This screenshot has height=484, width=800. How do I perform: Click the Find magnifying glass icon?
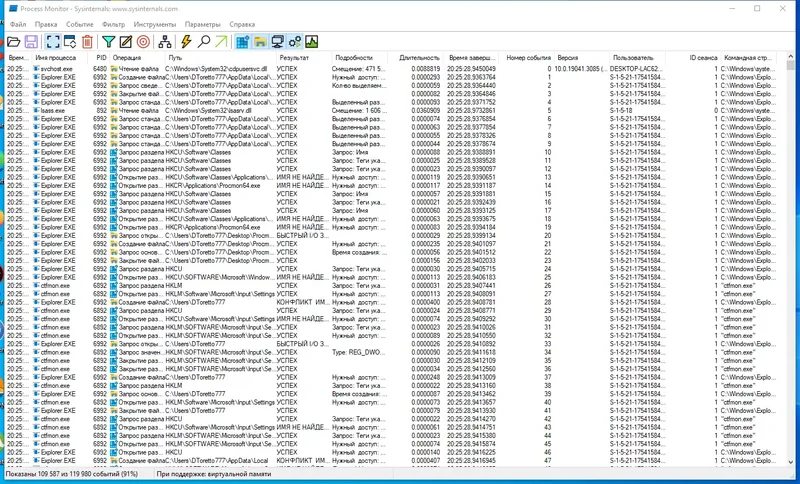coord(203,42)
